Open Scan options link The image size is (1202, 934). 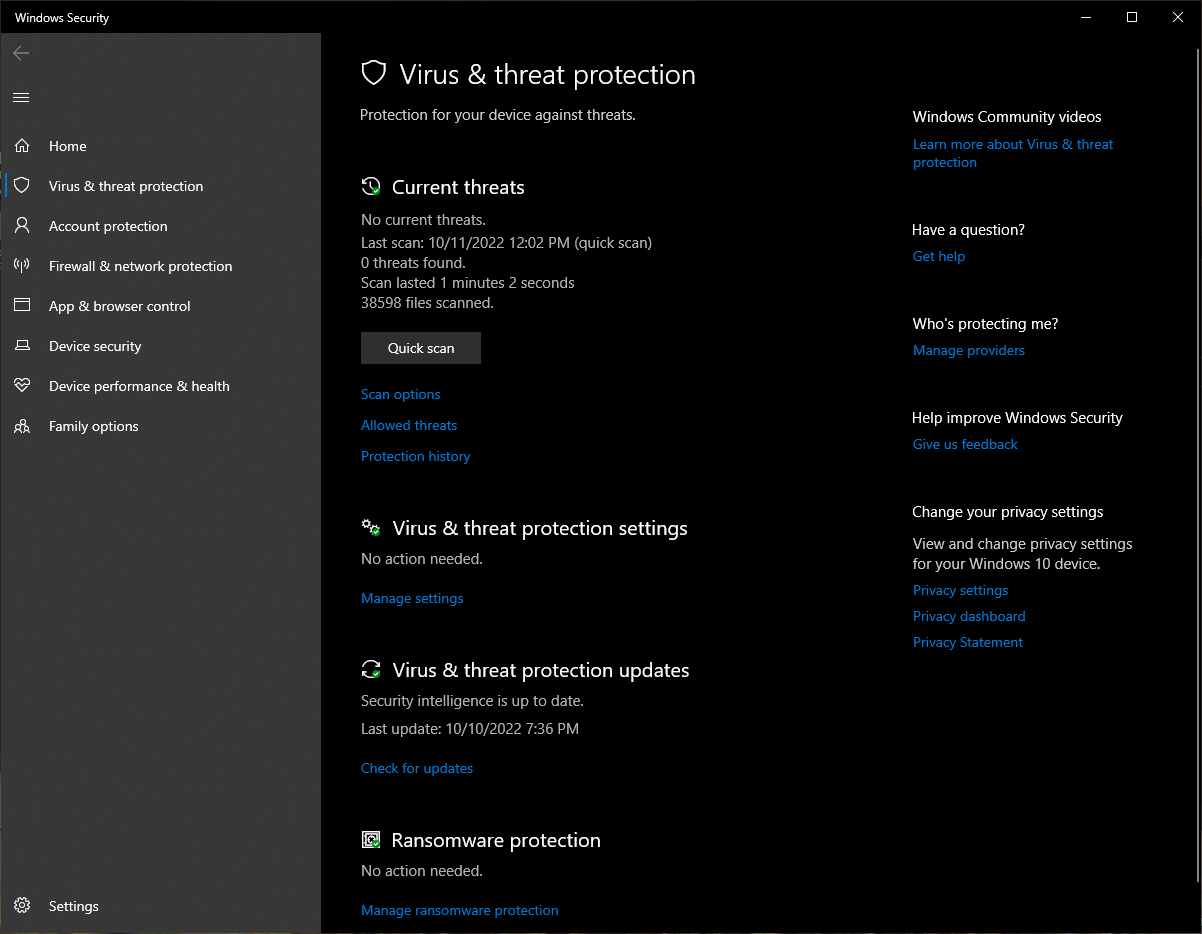pyautogui.click(x=400, y=394)
